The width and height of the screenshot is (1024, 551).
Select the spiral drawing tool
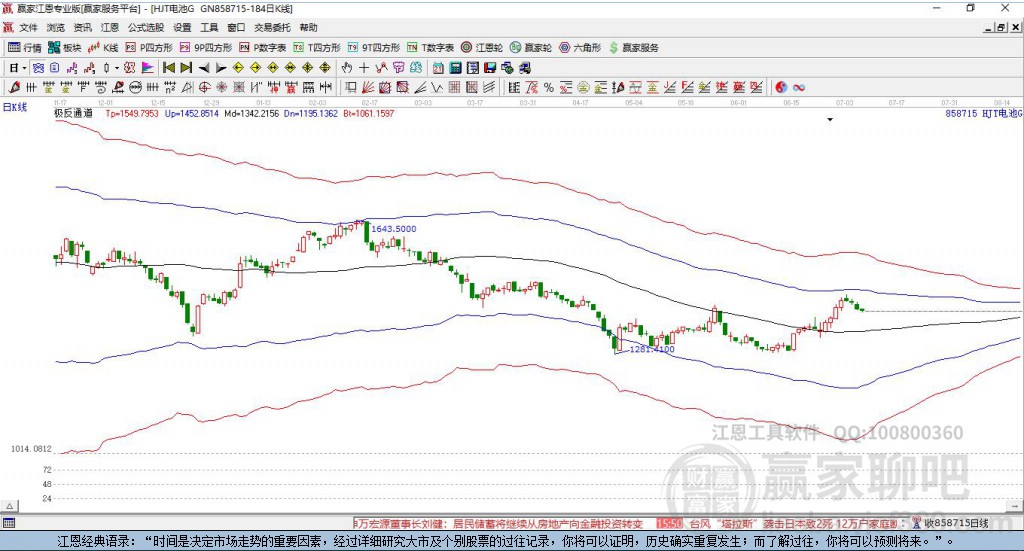[x=101, y=87]
